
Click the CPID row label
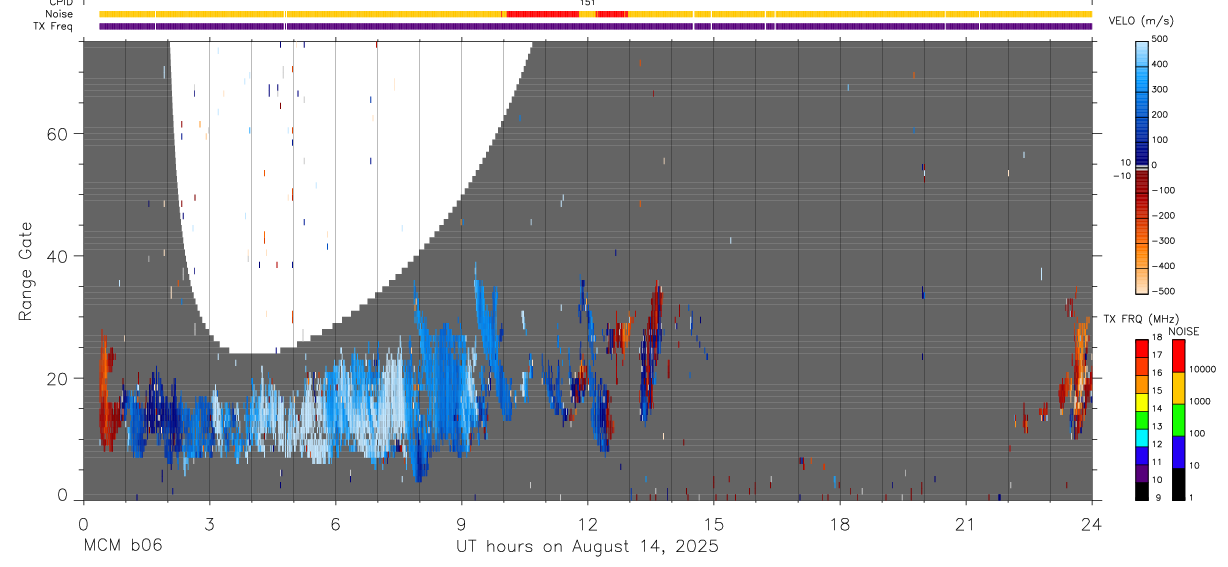pyautogui.click(x=60, y=3)
